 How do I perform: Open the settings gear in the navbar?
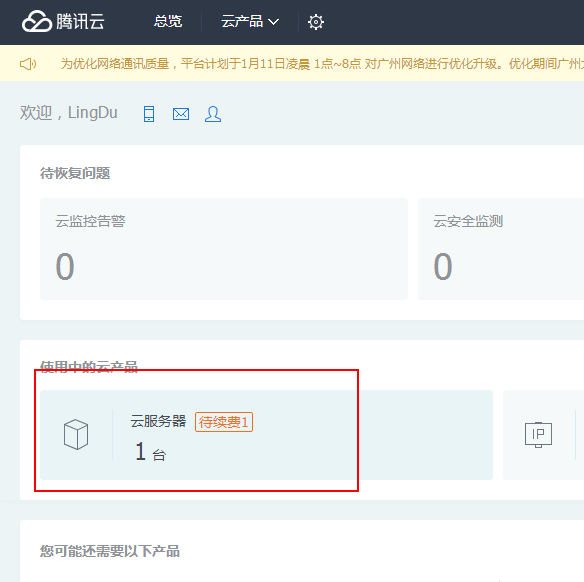click(315, 22)
